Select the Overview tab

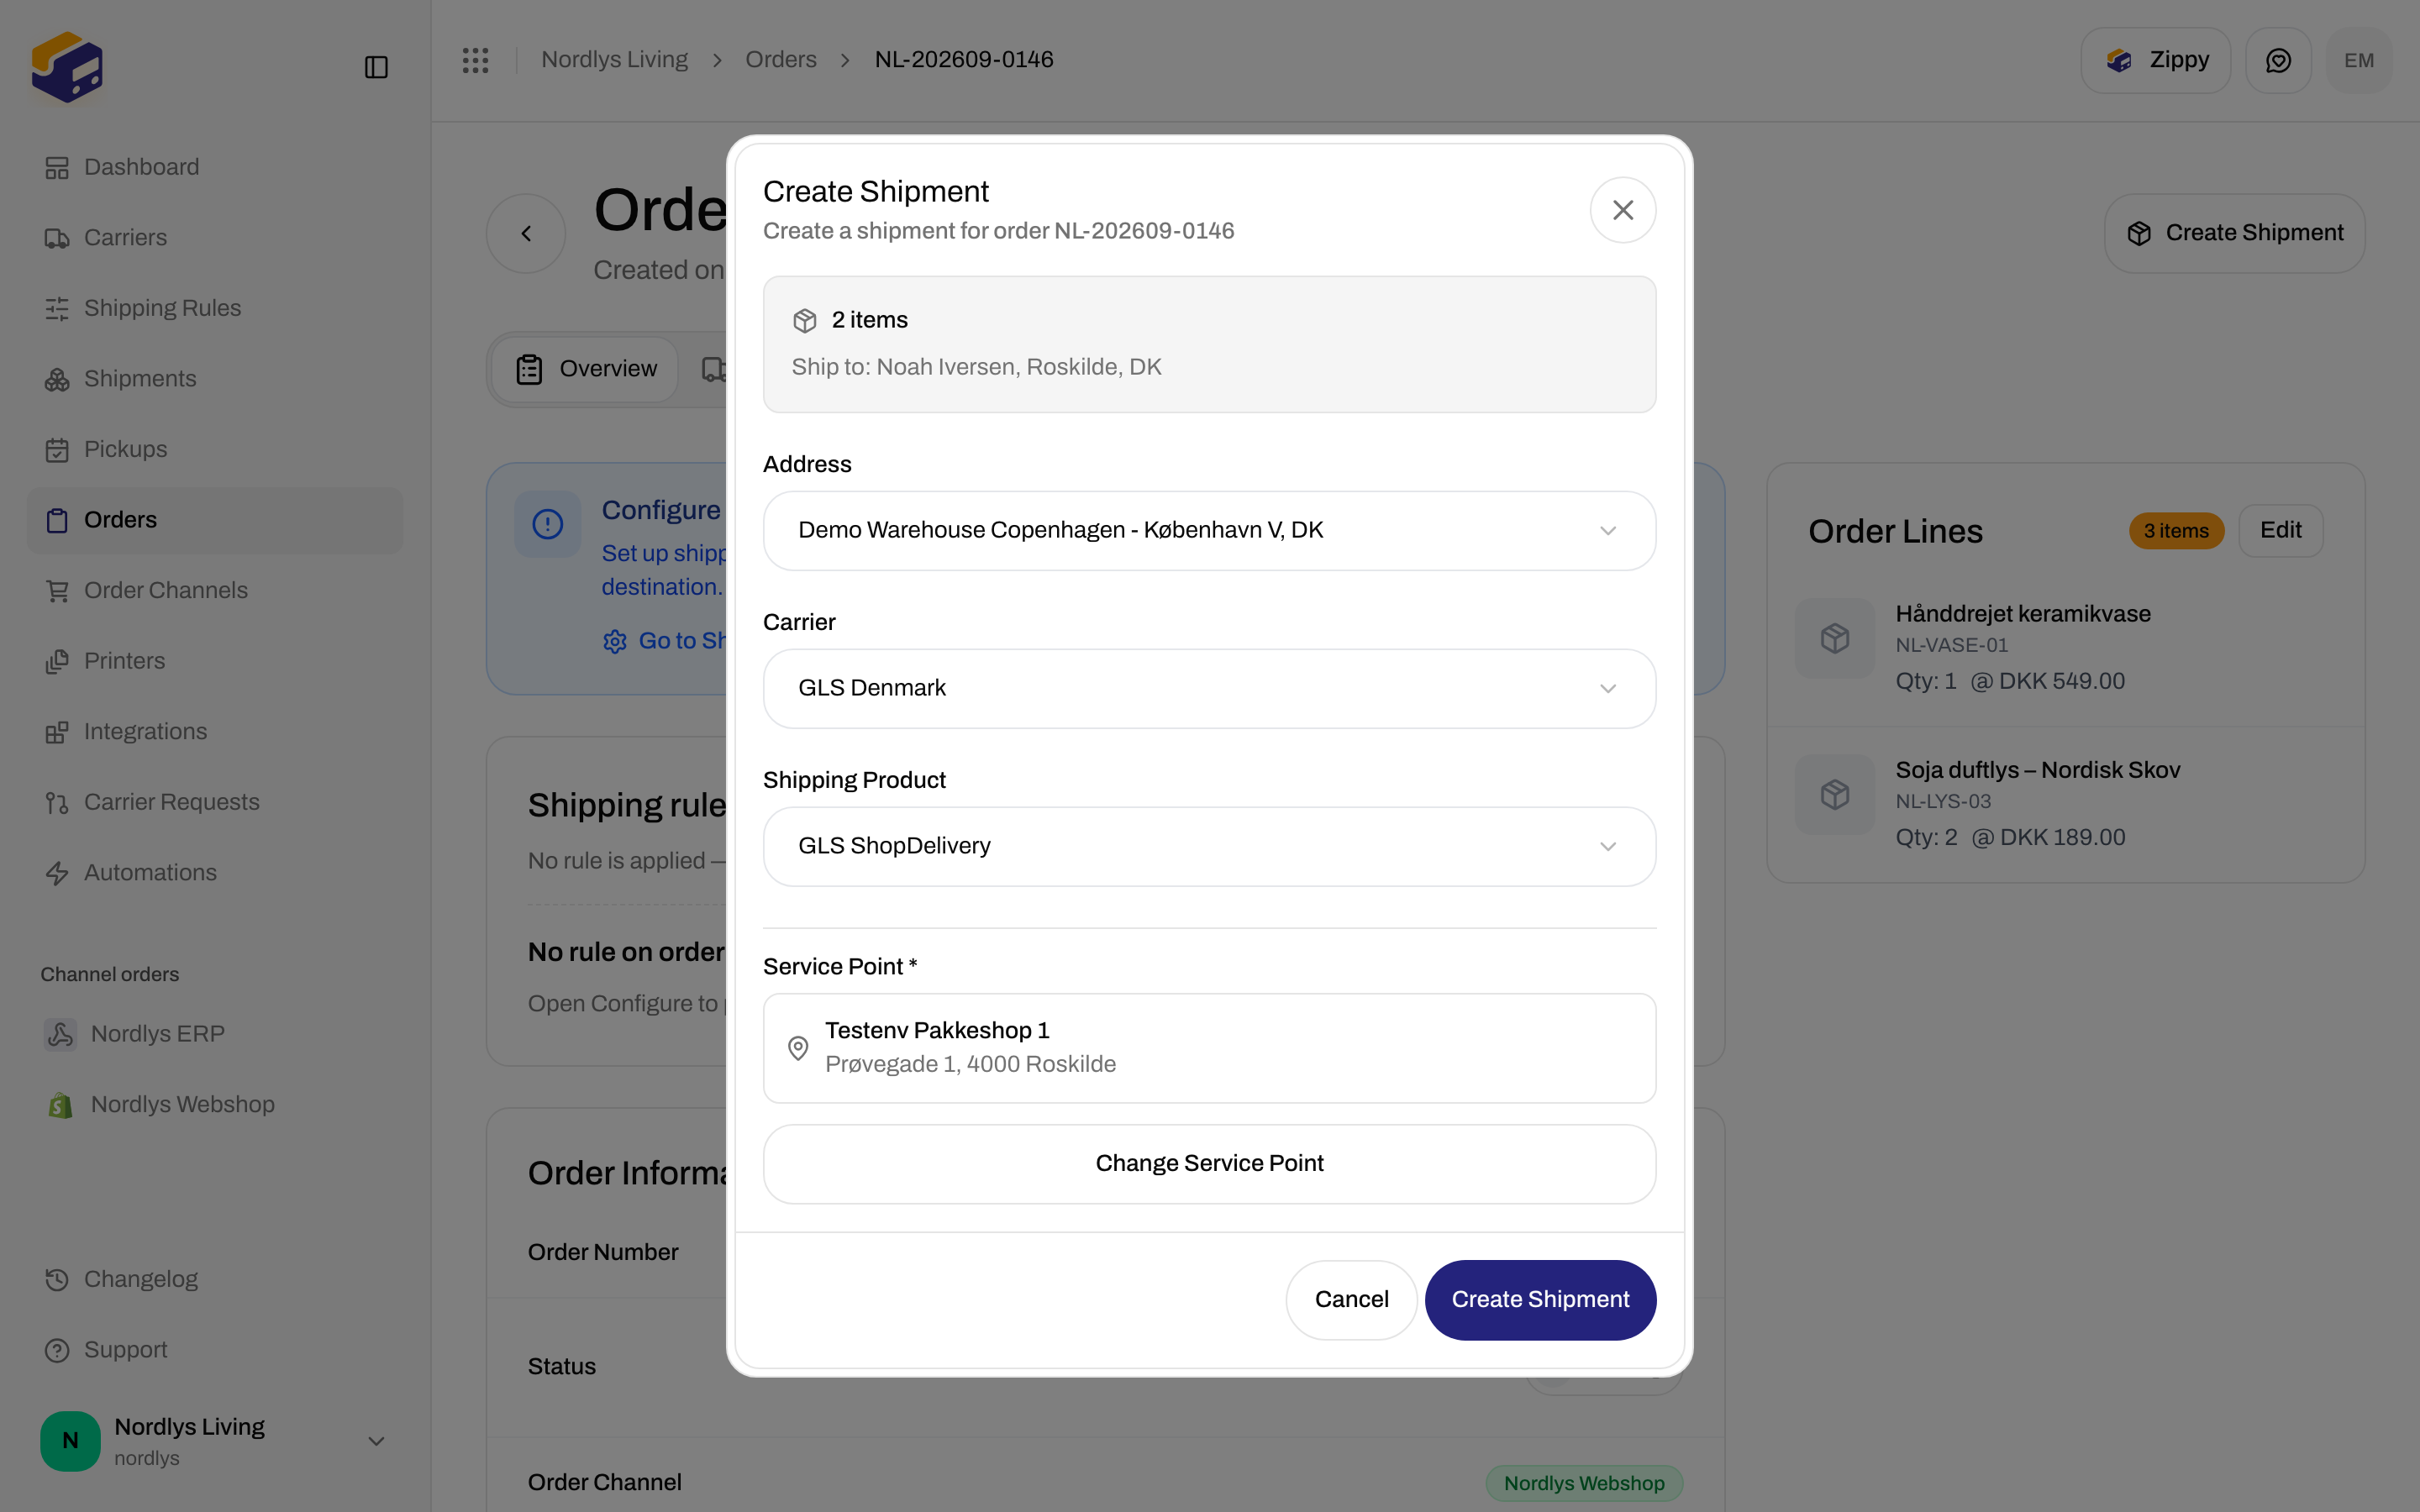tap(585, 369)
